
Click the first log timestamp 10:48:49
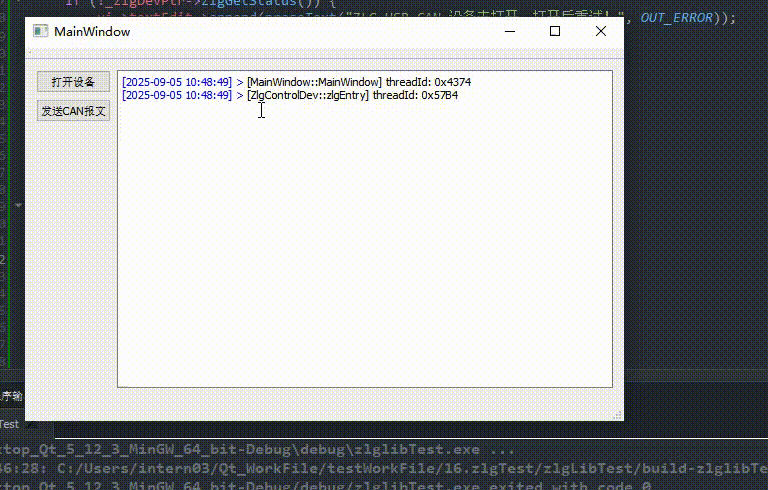177,82
